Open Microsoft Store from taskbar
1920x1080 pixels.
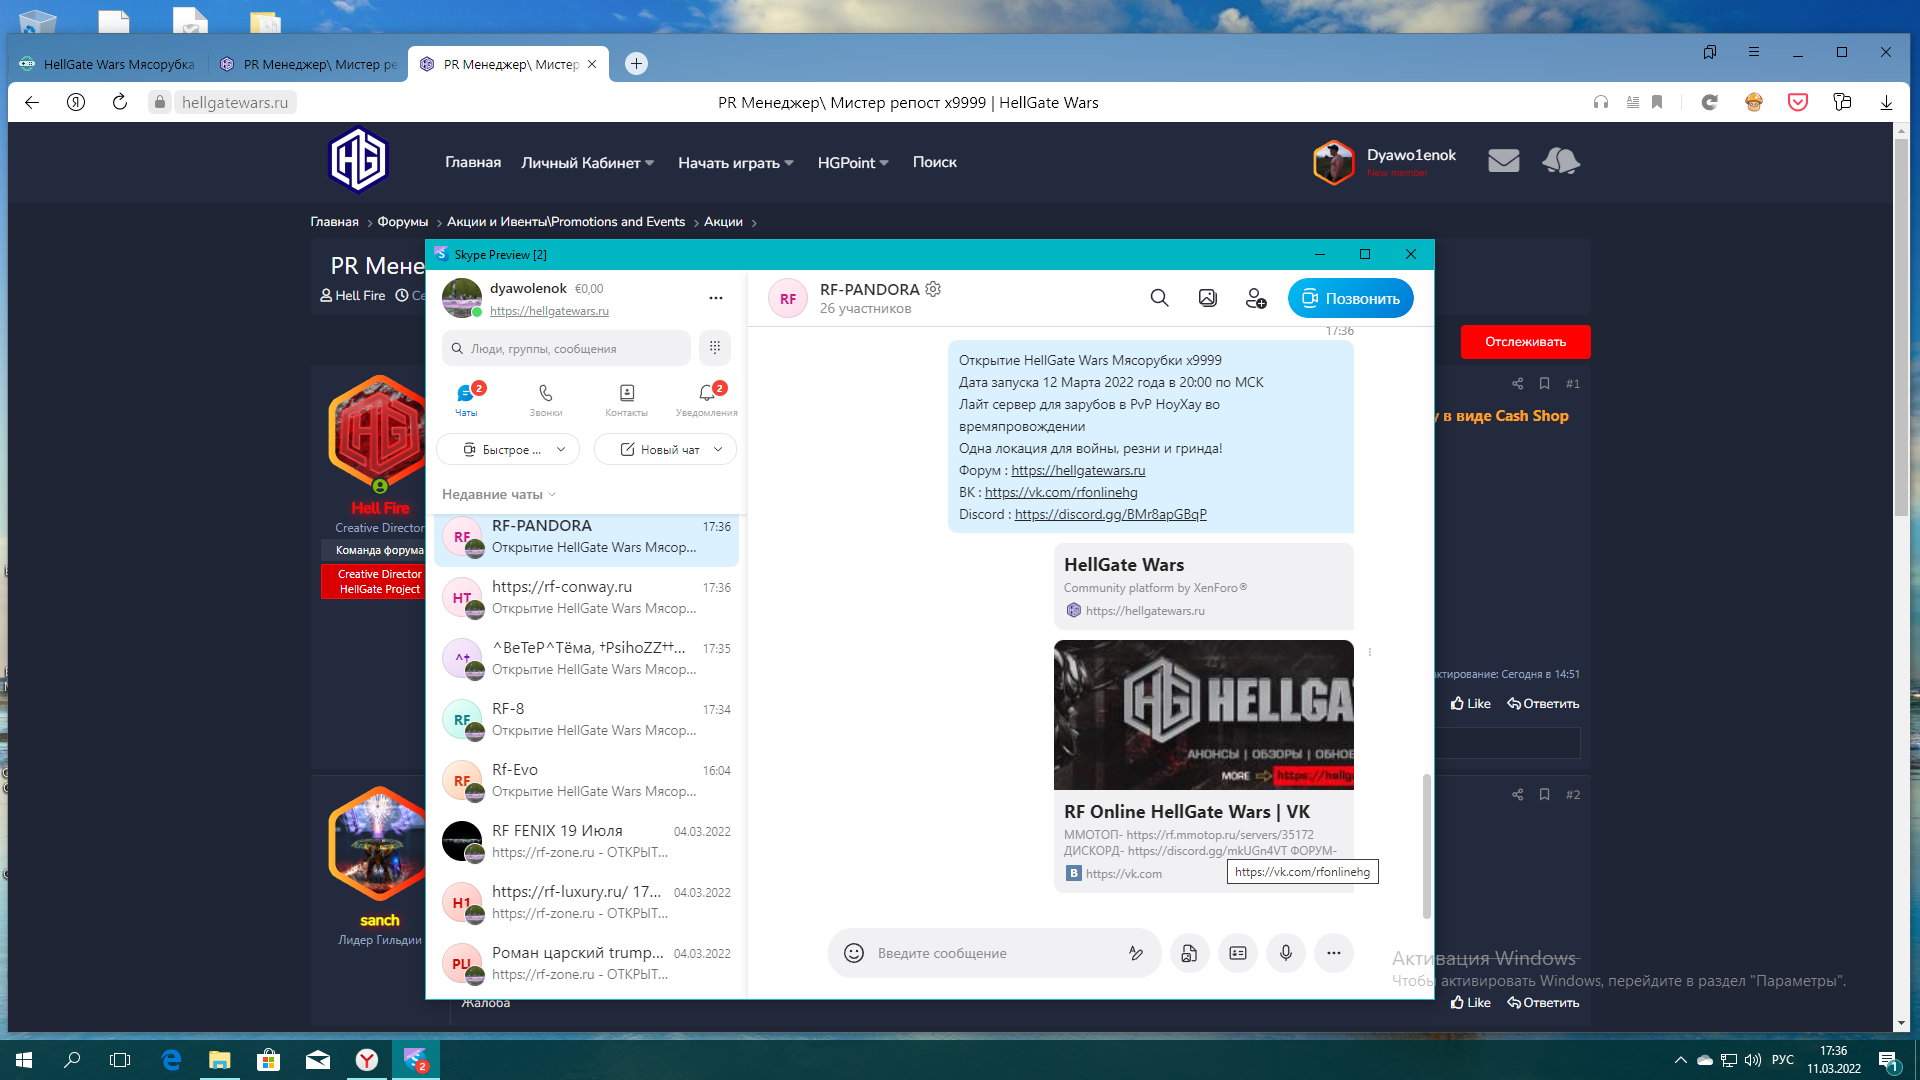(x=268, y=1060)
